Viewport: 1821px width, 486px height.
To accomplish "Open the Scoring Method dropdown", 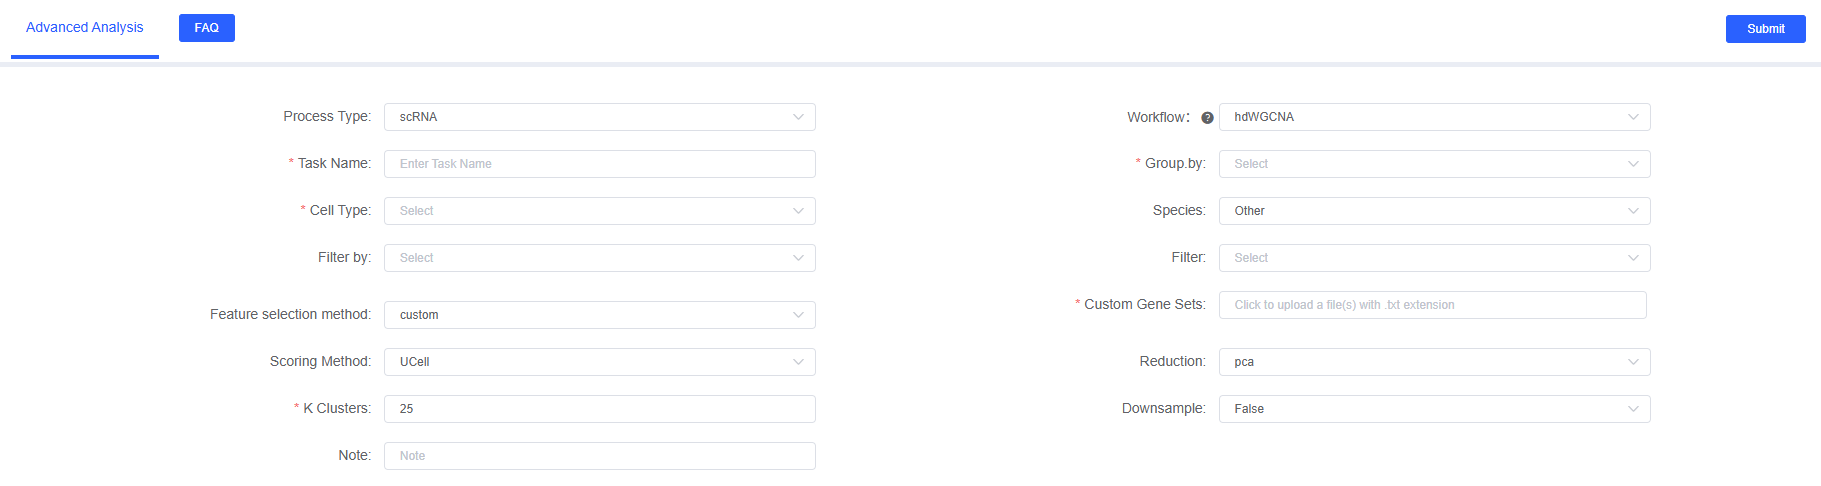I will point(598,362).
